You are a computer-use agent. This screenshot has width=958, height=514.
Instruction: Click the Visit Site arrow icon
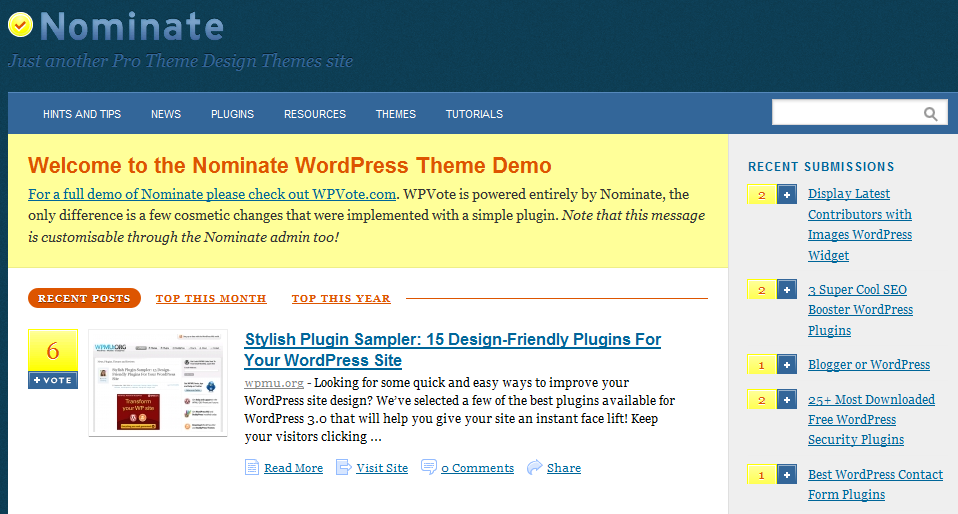(x=344, y=467)
